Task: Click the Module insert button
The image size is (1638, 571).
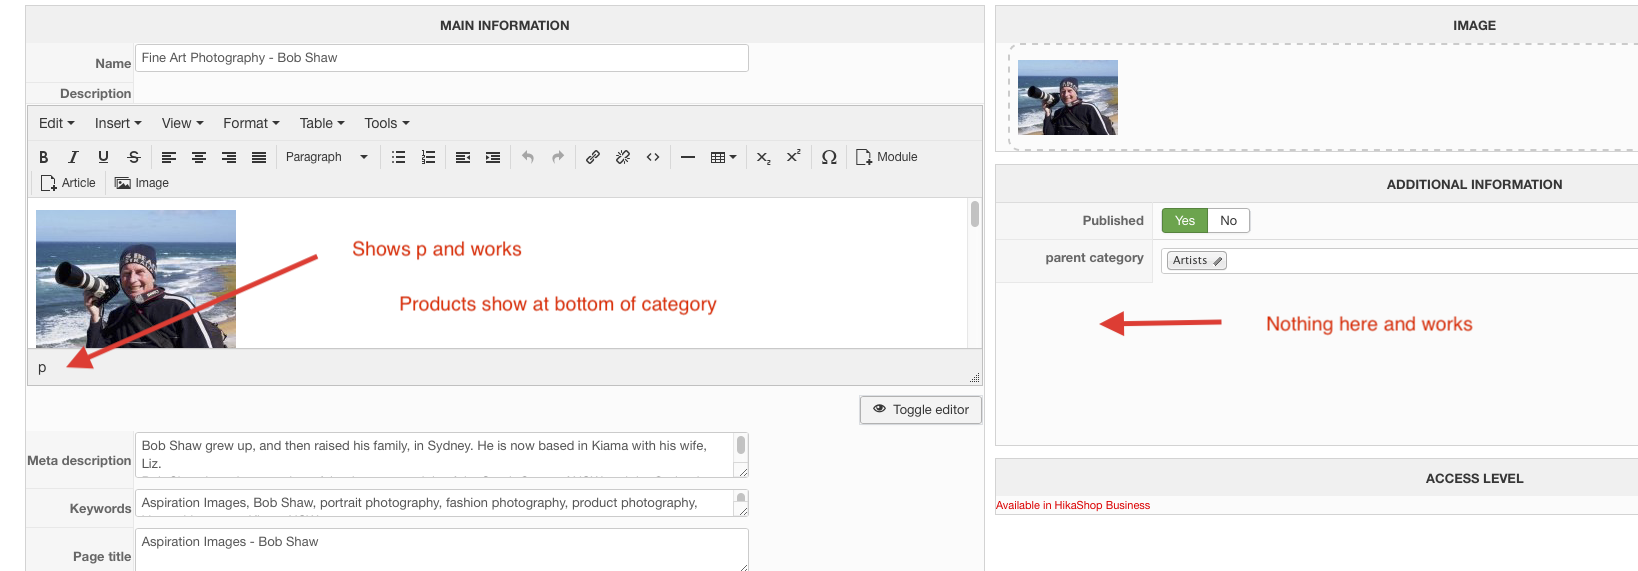Action: [x=887, y=157]
